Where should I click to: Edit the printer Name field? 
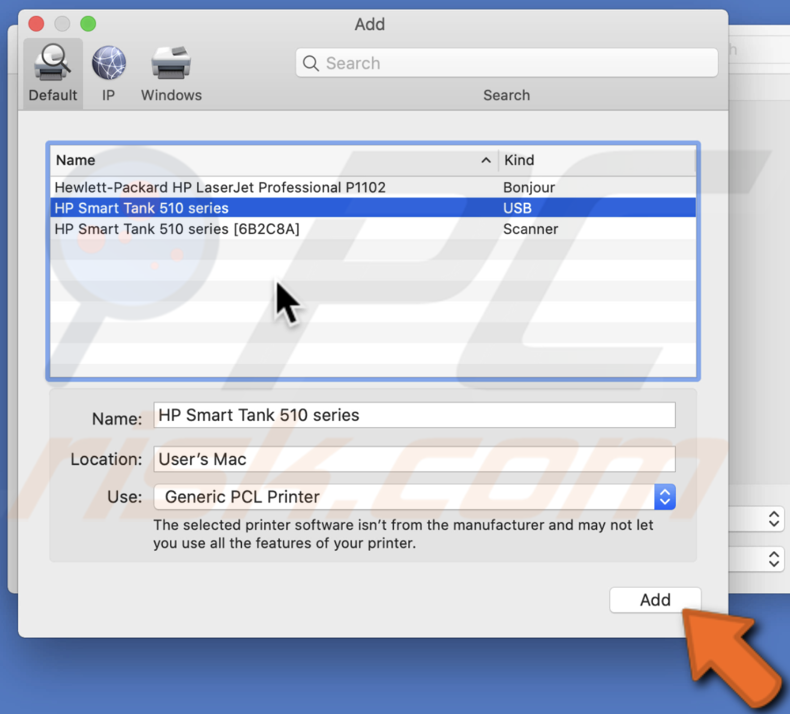pyautogui.click(x=414, y=415)
